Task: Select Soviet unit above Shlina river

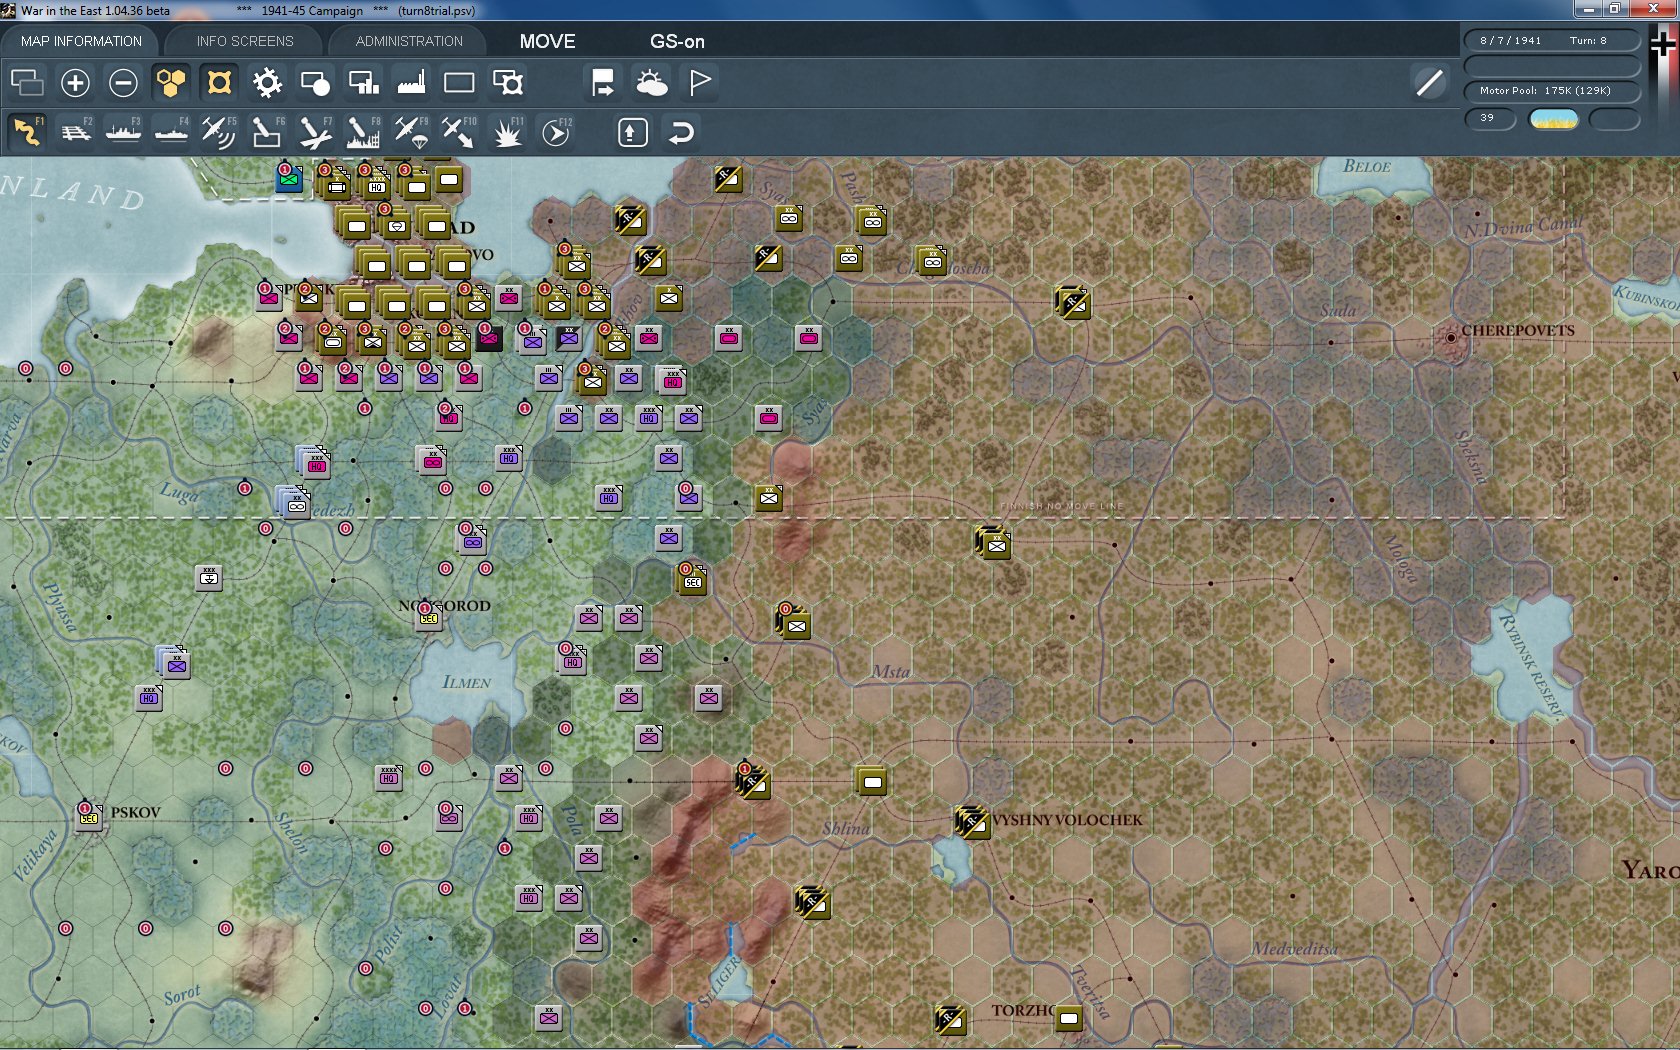Action: (x=872, y=781)
